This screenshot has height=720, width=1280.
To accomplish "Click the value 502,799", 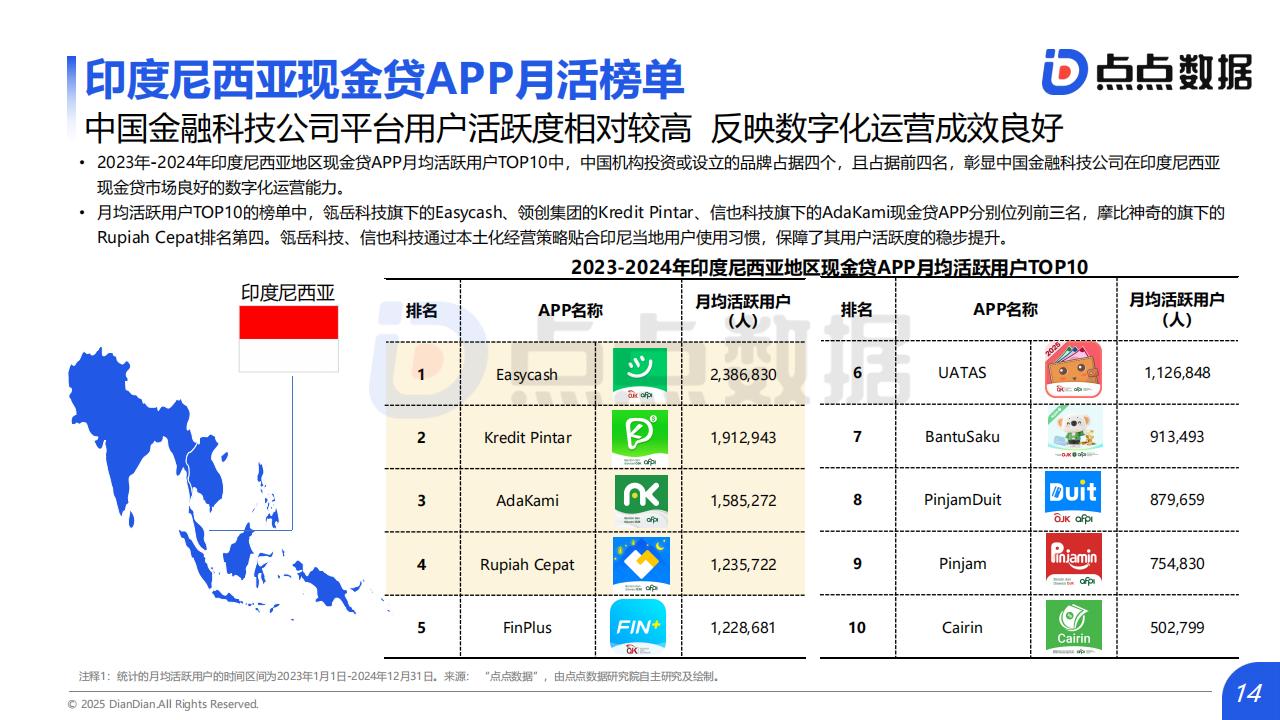I will pos(1177,628).
